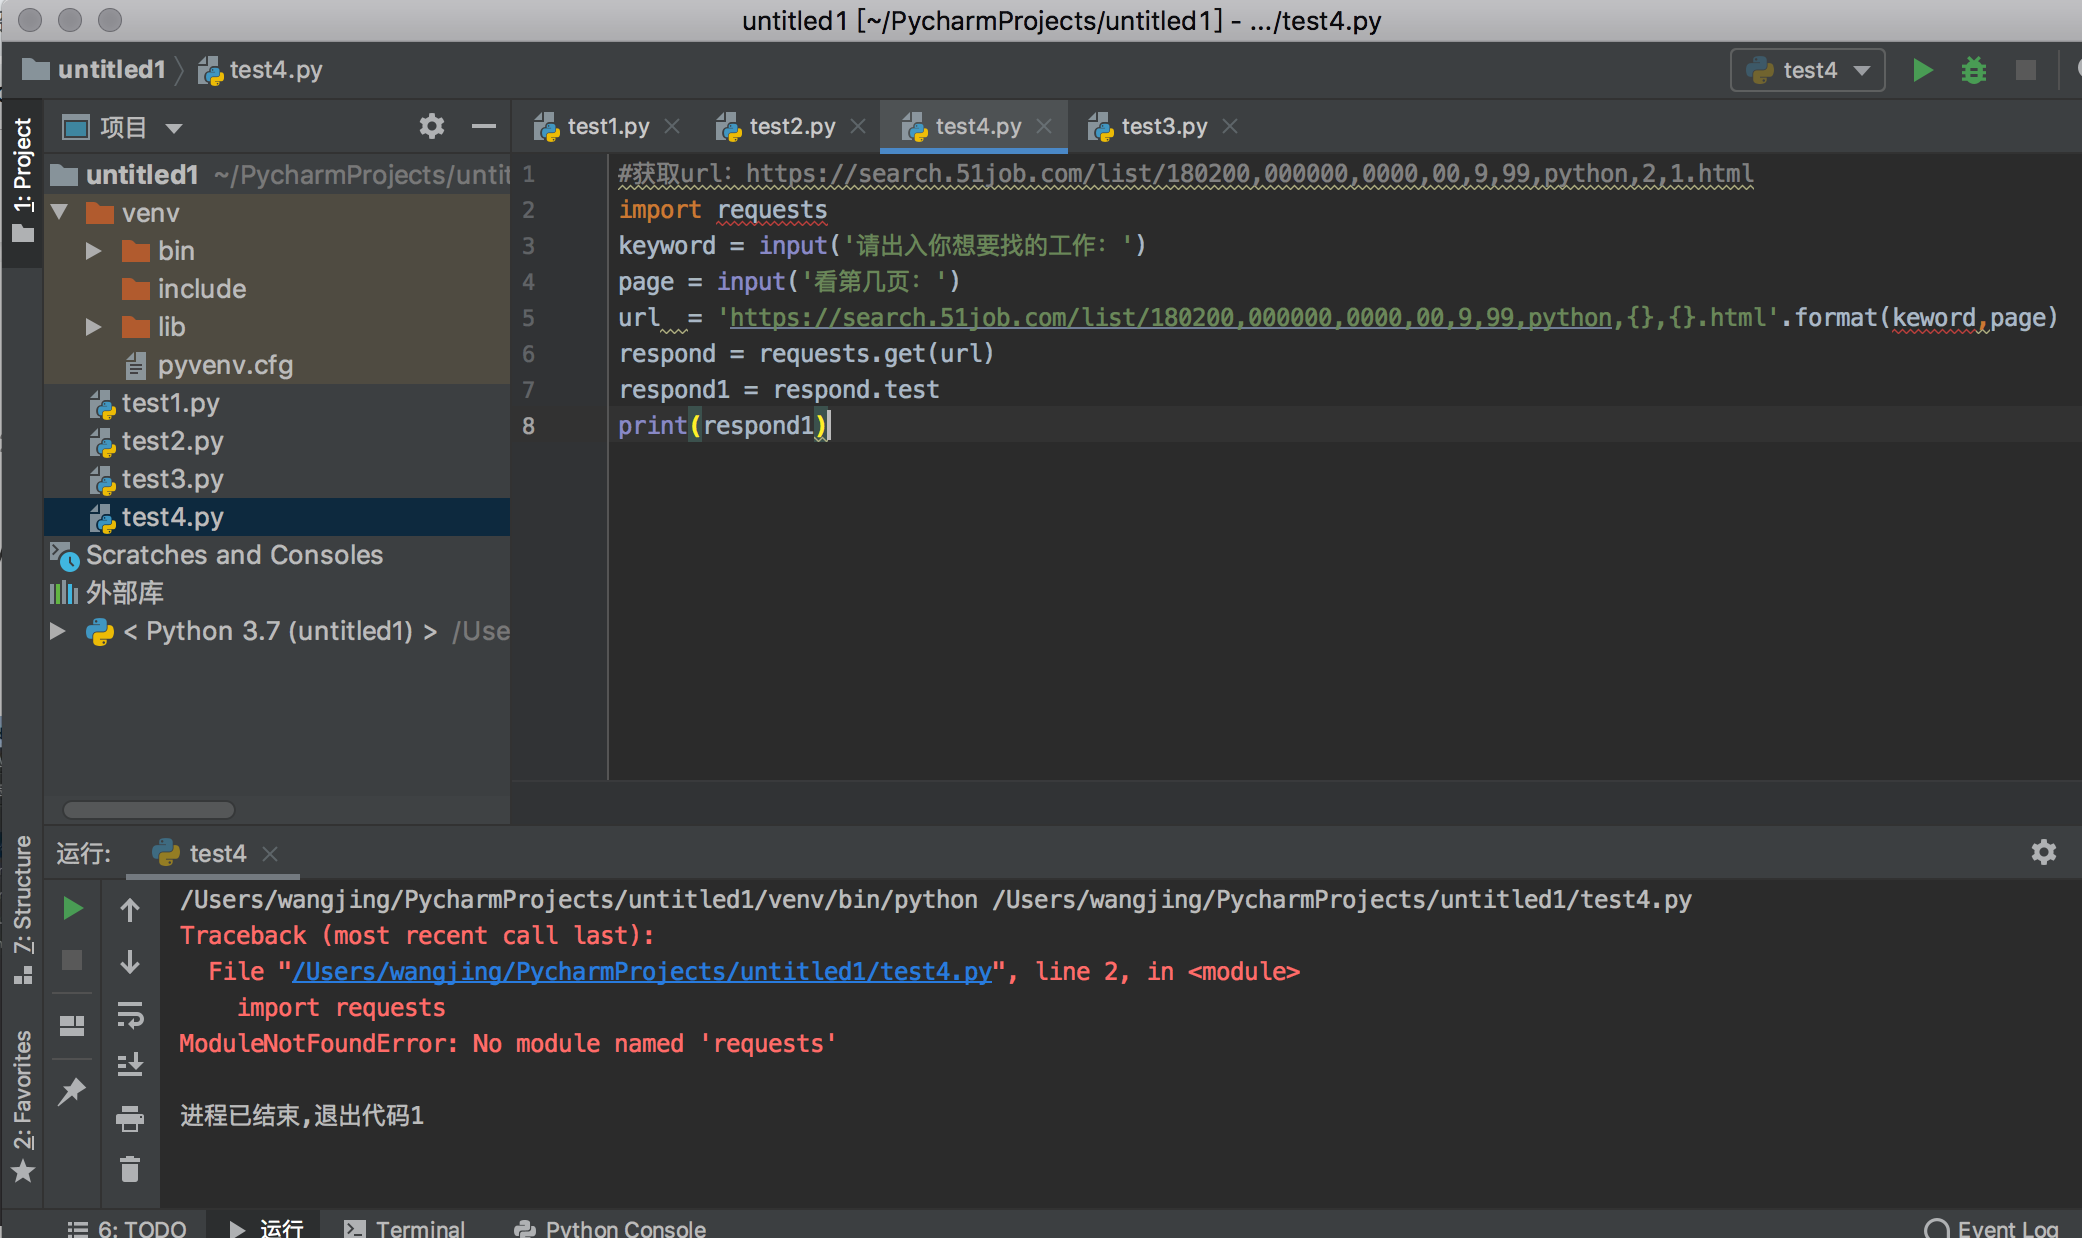2082x1238 pixels.
Task: Click the run panel stop square icon
Action: [x=72, y=960]
